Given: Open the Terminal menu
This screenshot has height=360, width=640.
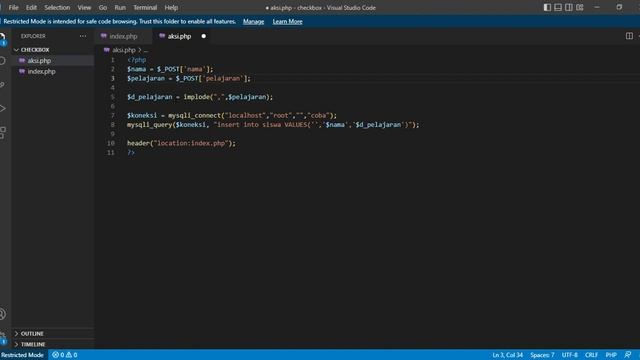Looking at the screenshot, I should pos(145,7).
